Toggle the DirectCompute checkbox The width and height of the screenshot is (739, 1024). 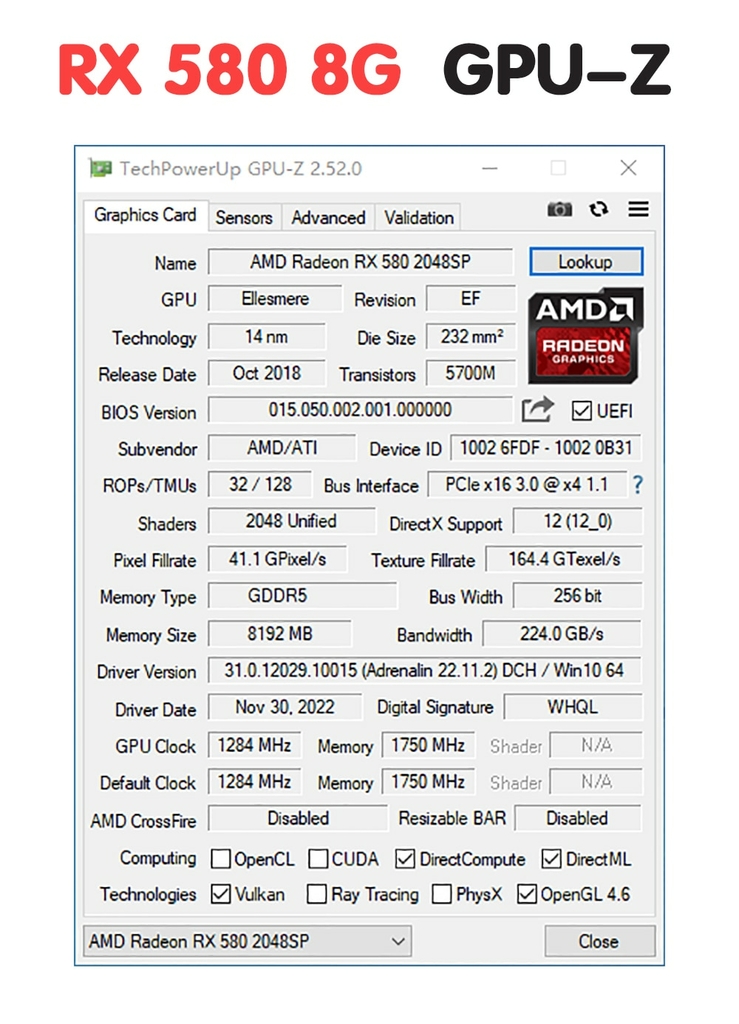click(405, 859)
